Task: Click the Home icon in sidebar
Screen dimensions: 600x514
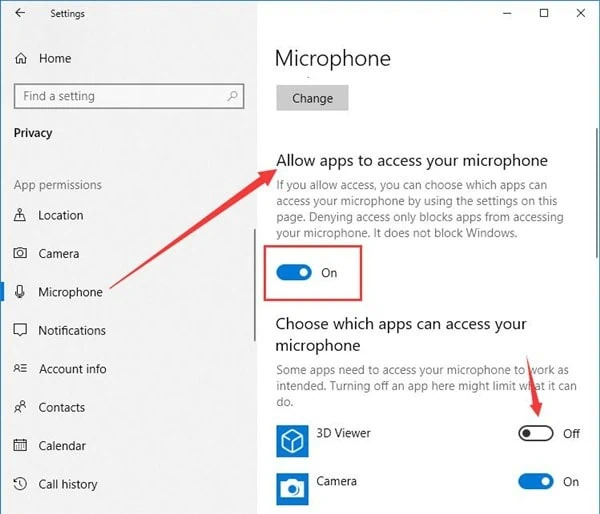Action: tap(21, 59)
